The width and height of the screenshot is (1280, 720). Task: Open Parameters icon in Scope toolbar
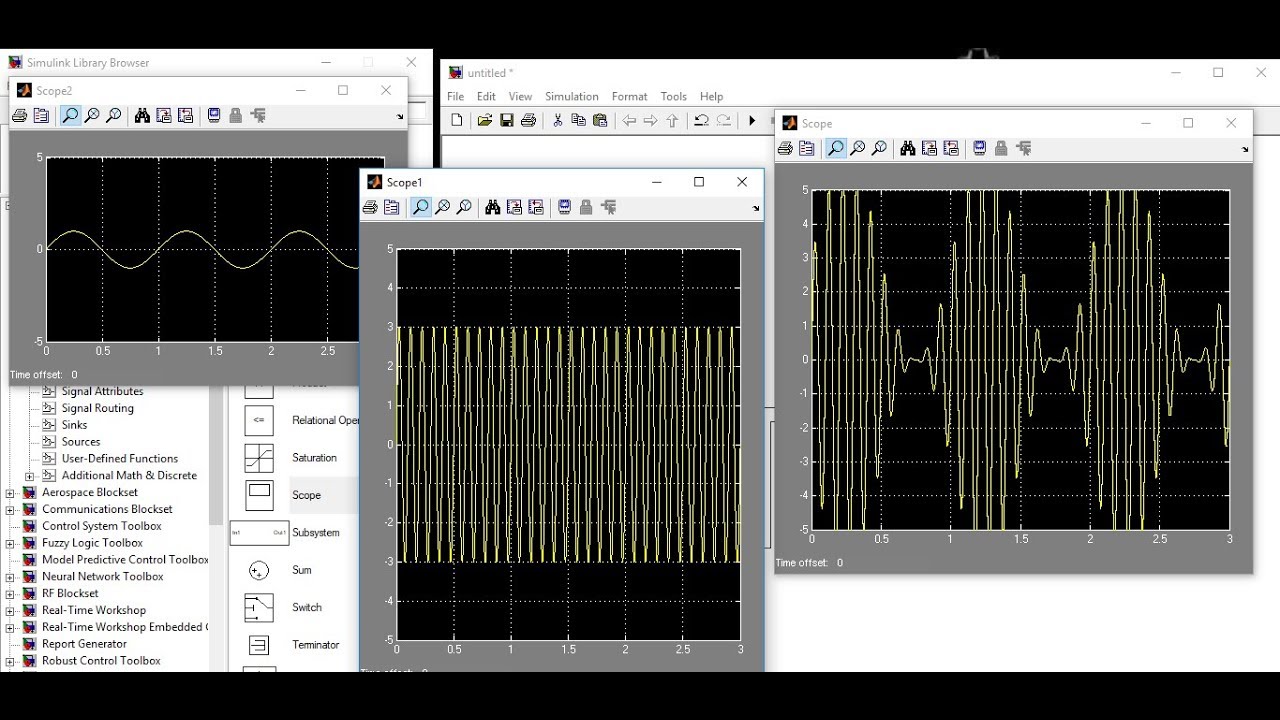pos(807,148)
